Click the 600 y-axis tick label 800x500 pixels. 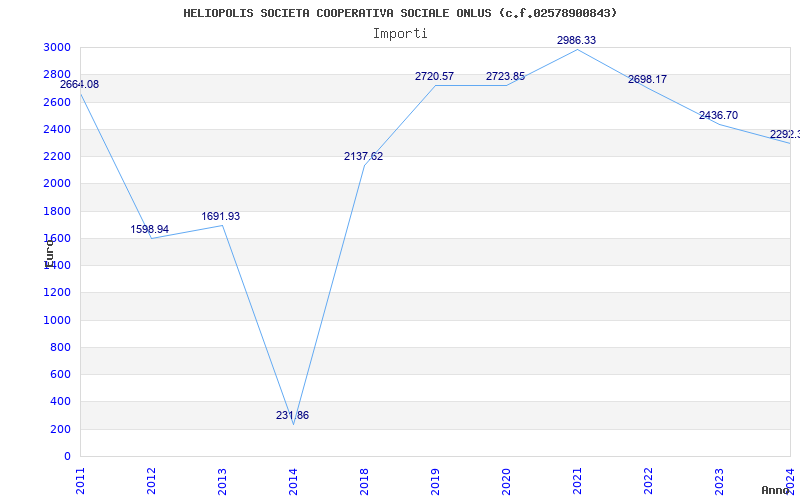[60, 374]
